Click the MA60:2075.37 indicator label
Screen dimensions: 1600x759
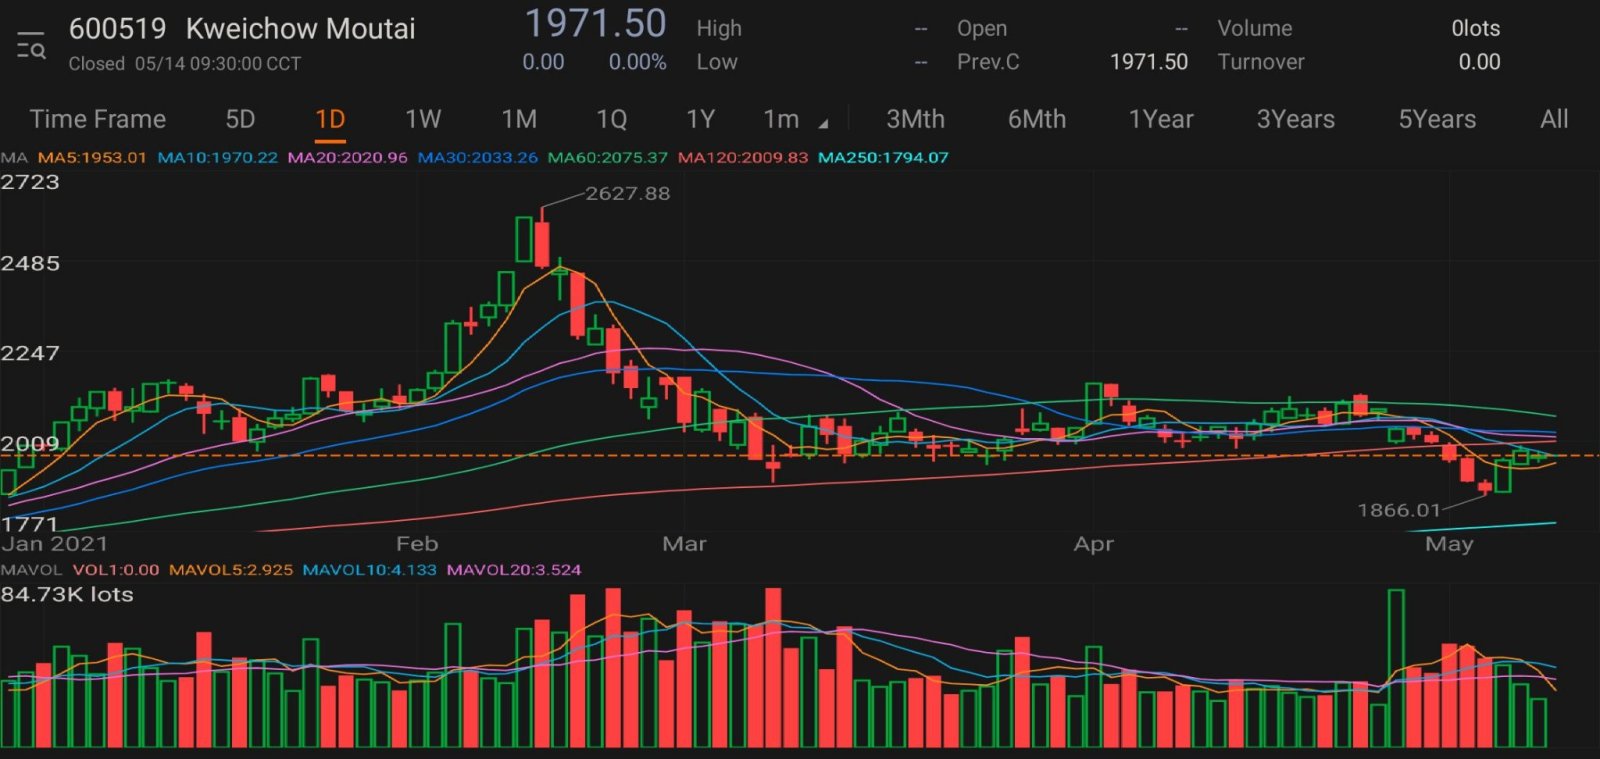607,157
